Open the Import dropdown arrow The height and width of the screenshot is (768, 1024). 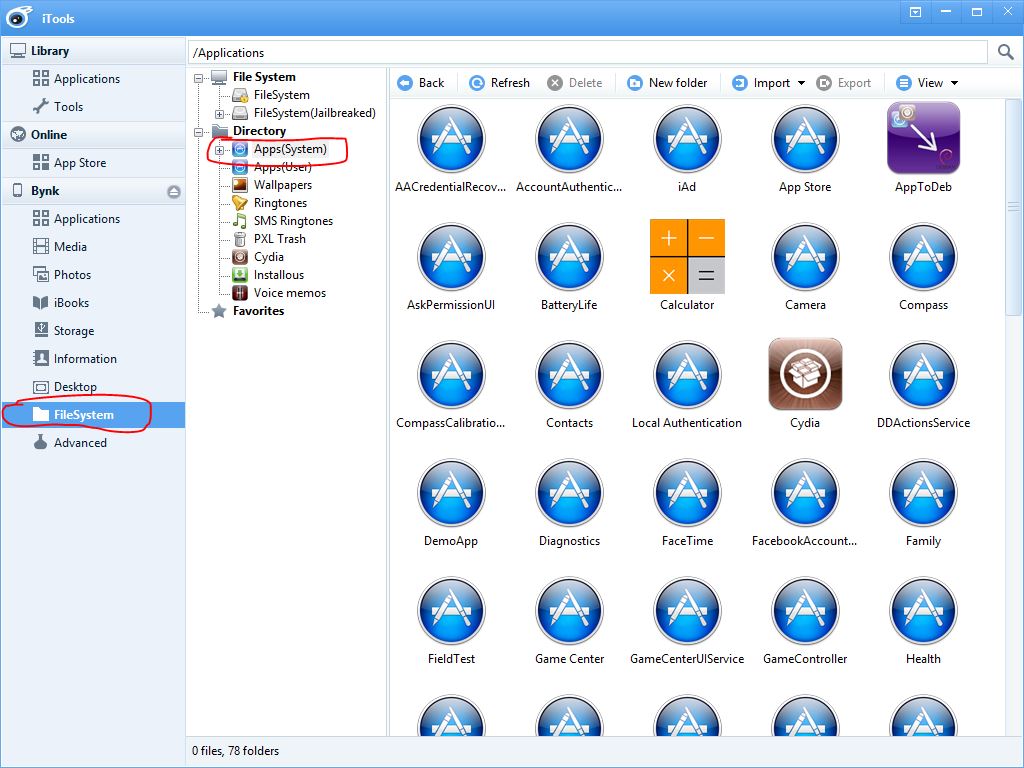(801, 83)
